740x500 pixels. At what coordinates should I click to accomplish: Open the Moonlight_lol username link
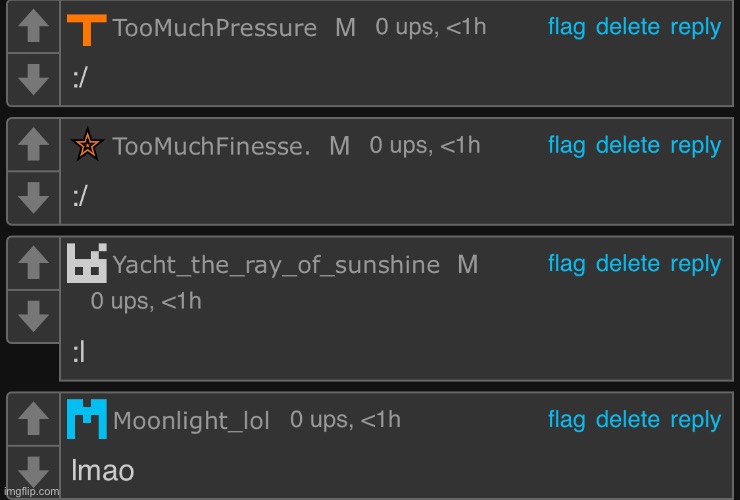click(x=192, y=421)
